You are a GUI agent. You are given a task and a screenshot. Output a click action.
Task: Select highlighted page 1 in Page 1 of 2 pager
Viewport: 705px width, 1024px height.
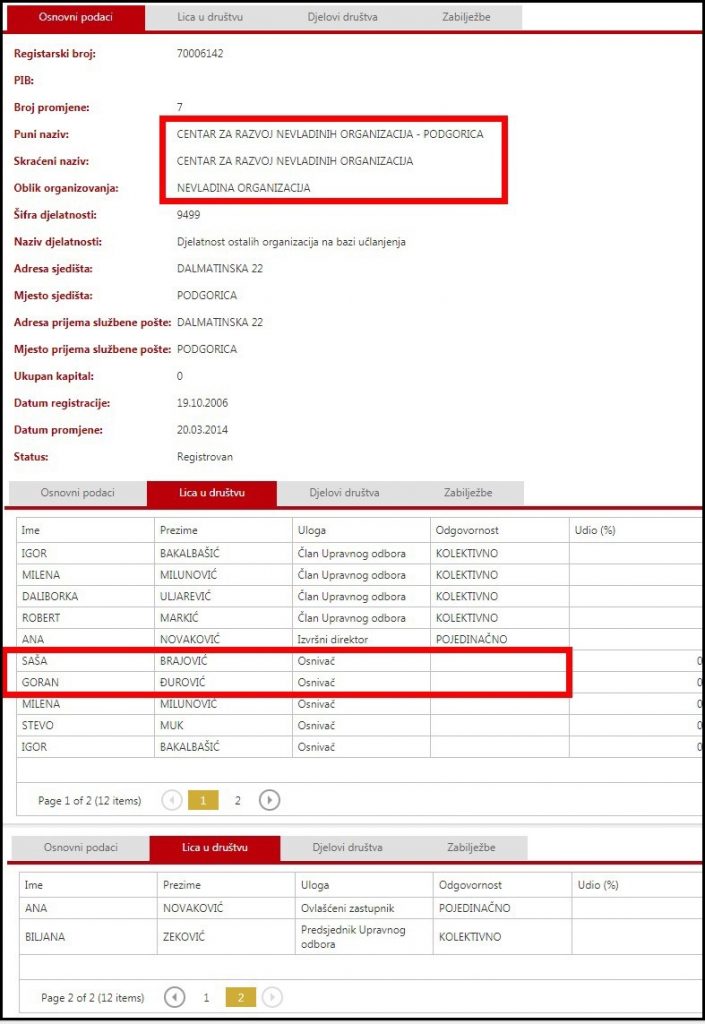203,800
